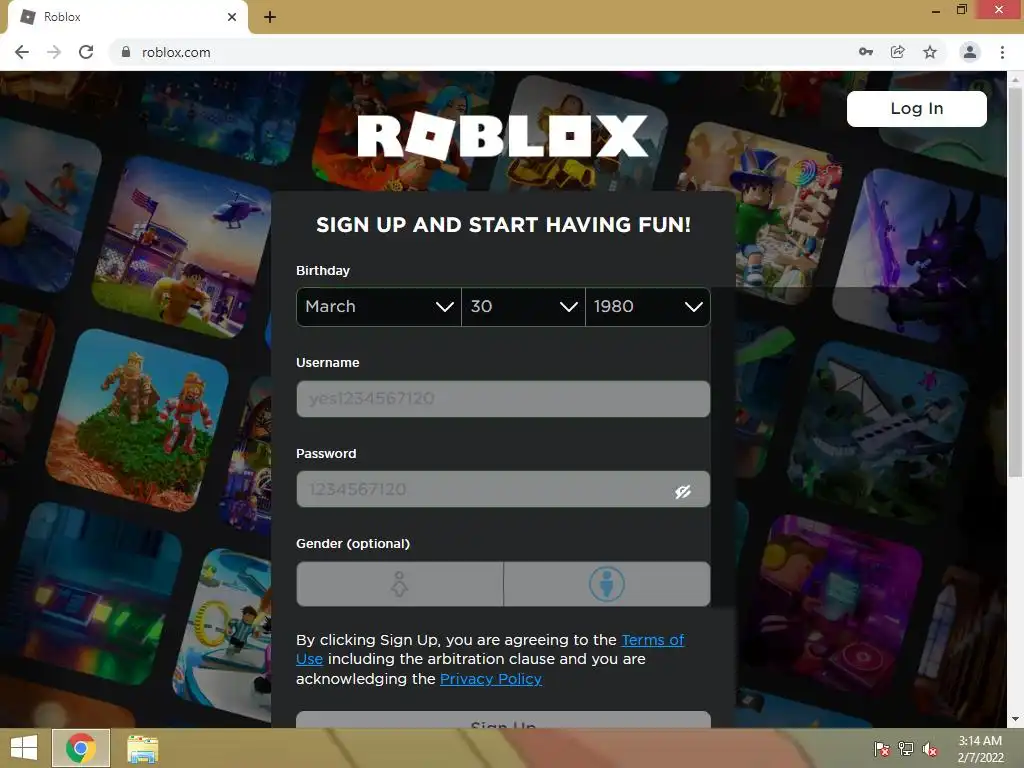
Task: Click the Chrome taskbar icon
Action: pyautogui.click(x=81, y=748)
